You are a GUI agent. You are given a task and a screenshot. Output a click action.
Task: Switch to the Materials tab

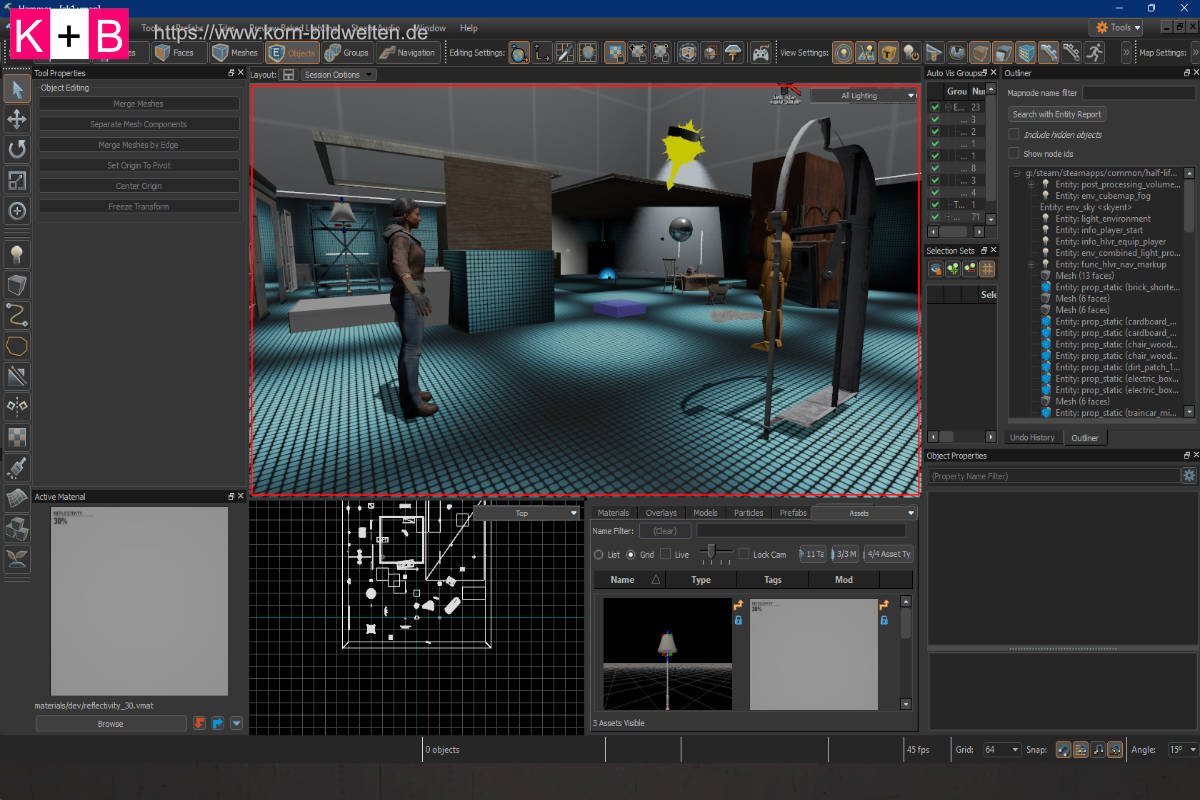point(613,513)
